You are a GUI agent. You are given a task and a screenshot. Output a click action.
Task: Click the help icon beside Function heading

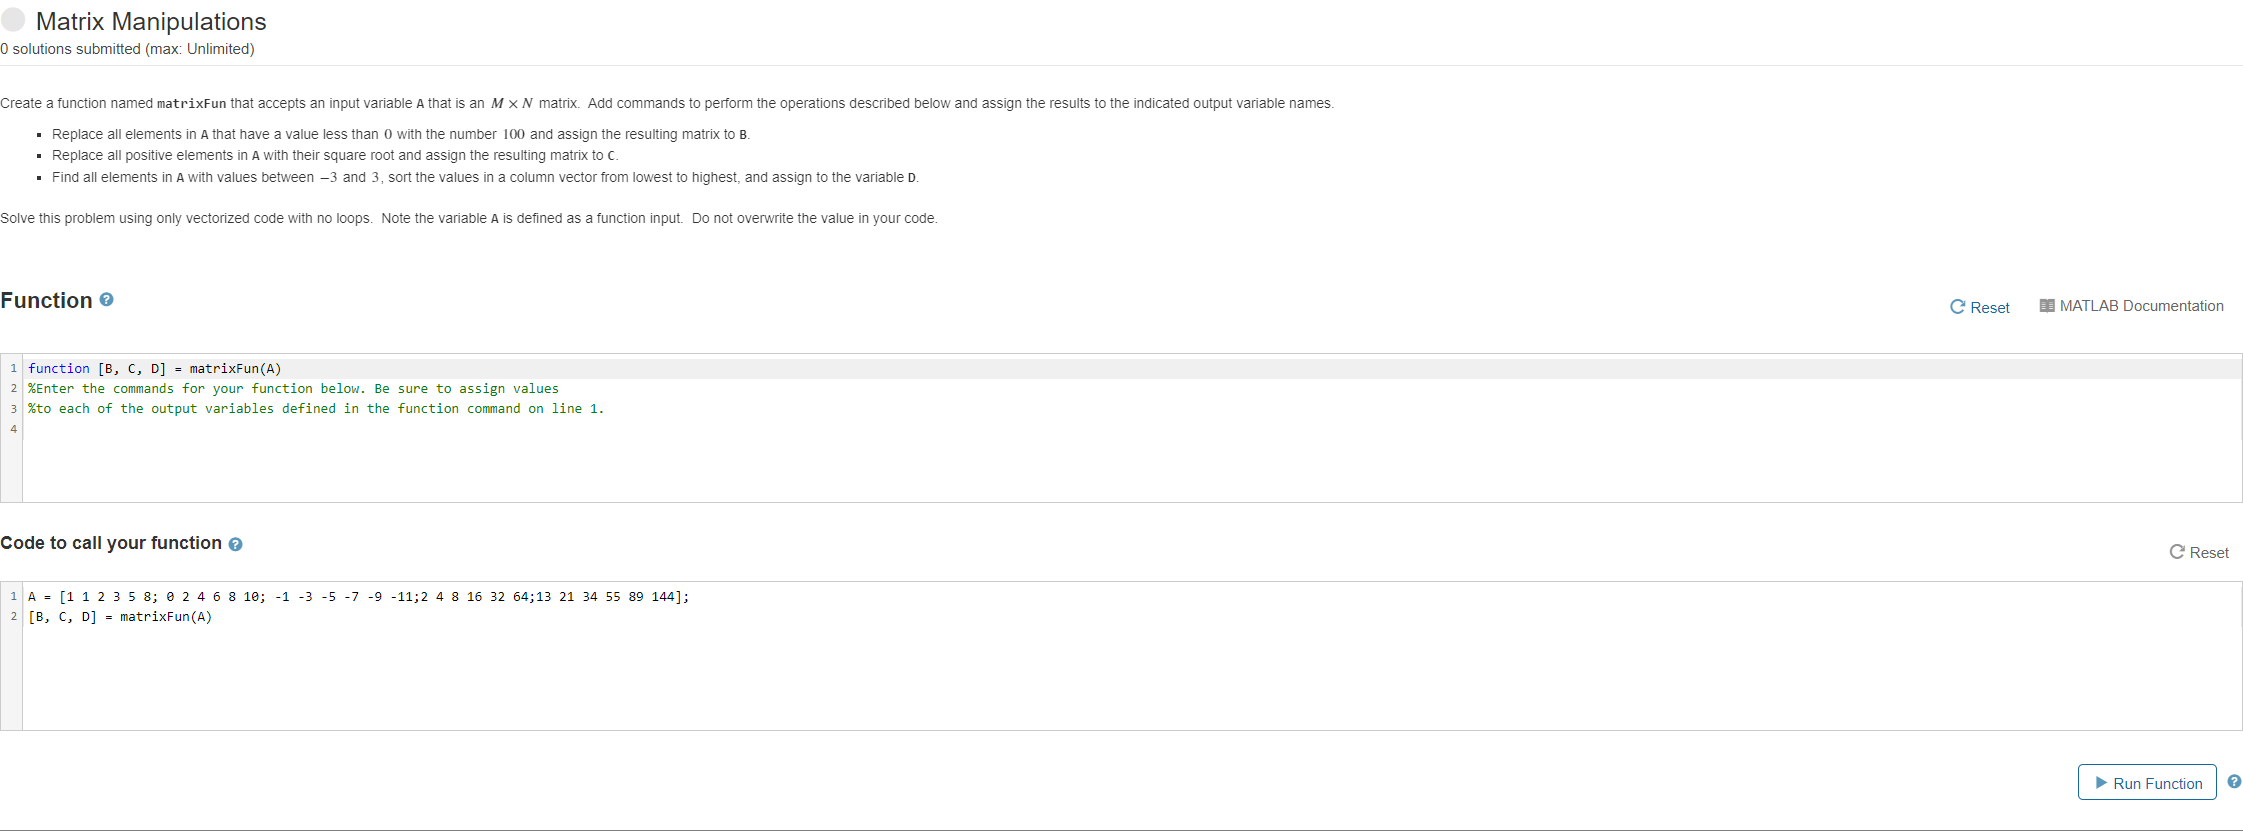tap(105, 300)
